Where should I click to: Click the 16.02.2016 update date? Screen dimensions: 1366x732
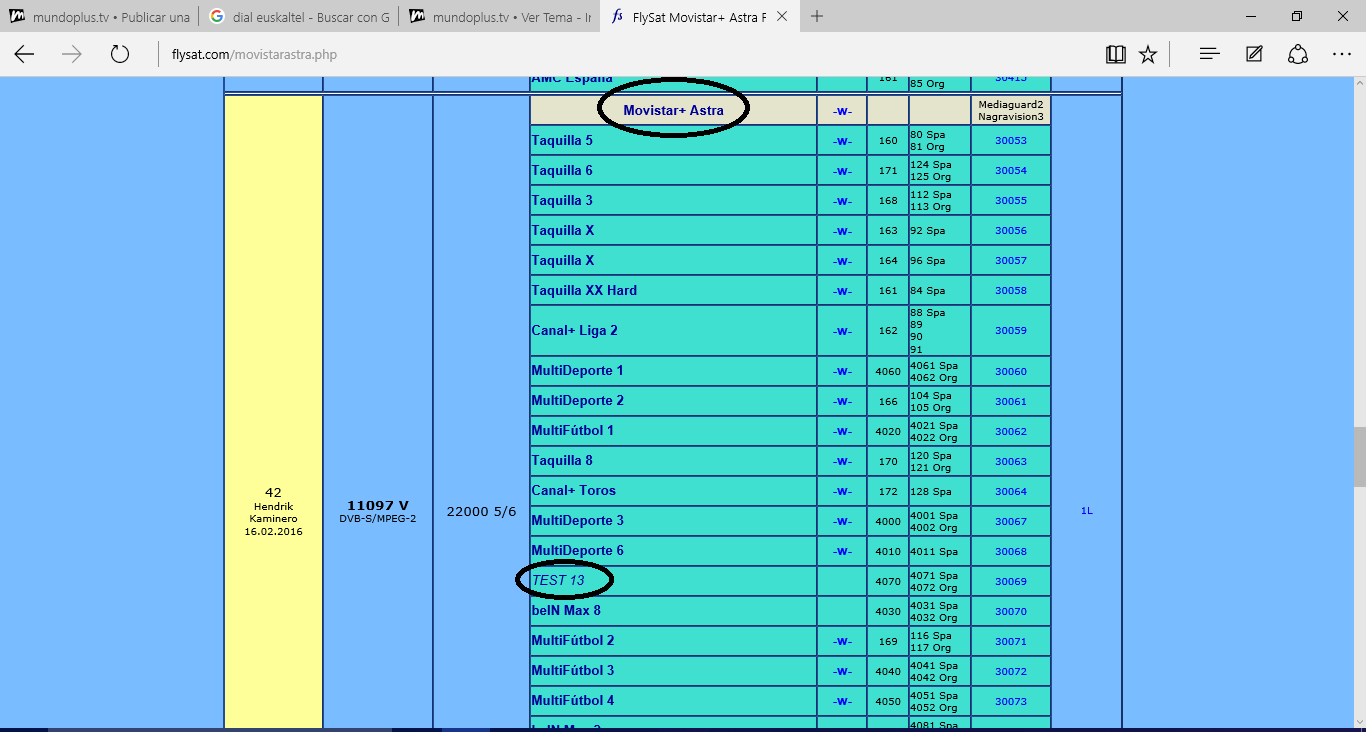tap(273, 532)
